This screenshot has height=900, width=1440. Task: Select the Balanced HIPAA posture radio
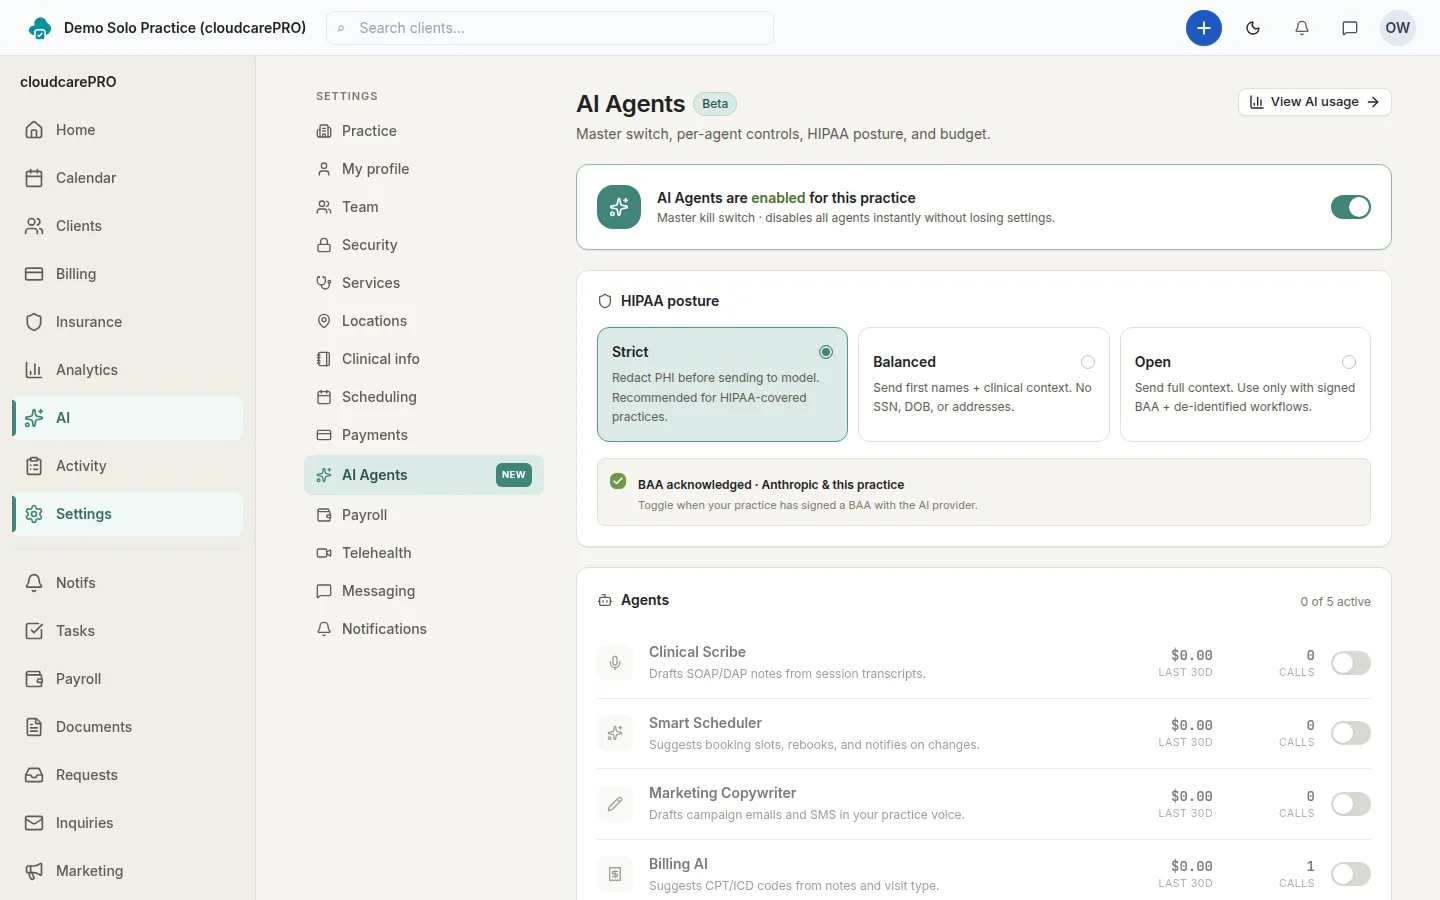[x=1088, y=362]
